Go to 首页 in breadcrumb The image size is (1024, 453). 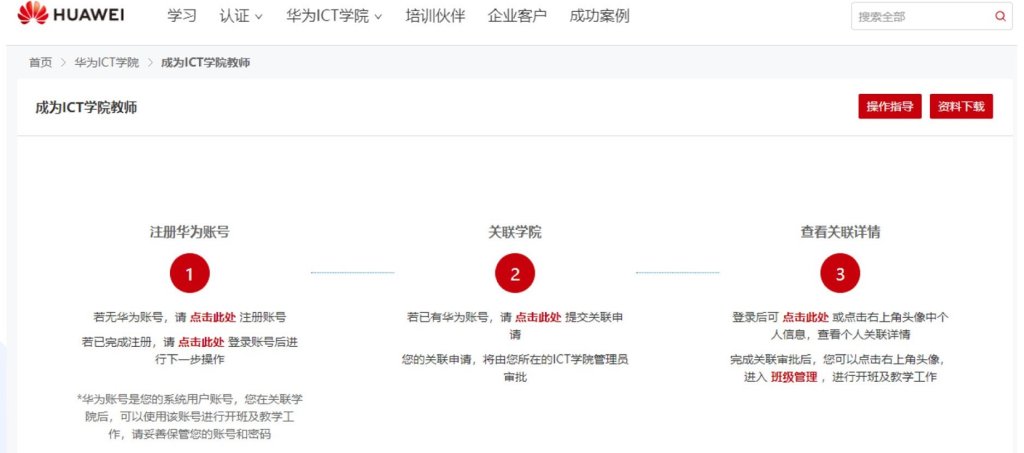40,62
